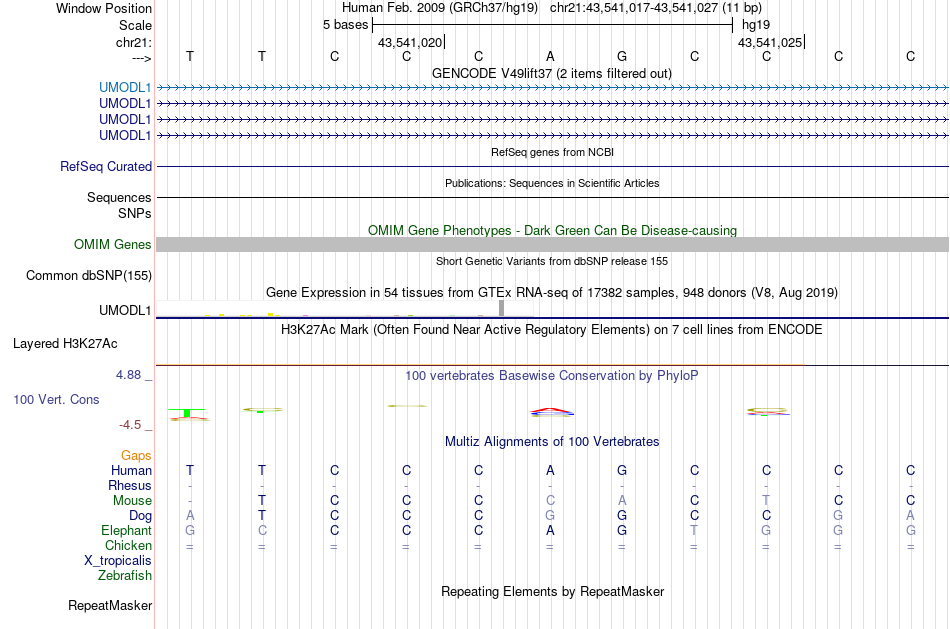Click the OMIM Gene Phenotypes track title
The image size is (950, 629).
pos(553,230)
